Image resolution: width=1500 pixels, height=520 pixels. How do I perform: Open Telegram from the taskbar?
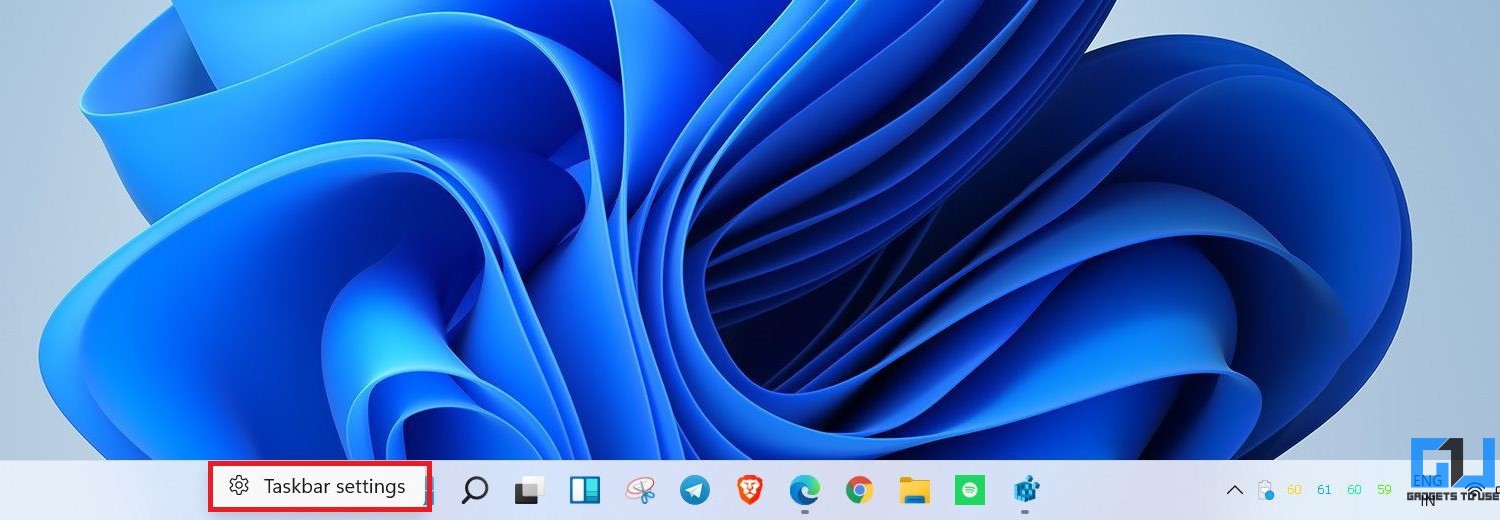coord(695,489)
